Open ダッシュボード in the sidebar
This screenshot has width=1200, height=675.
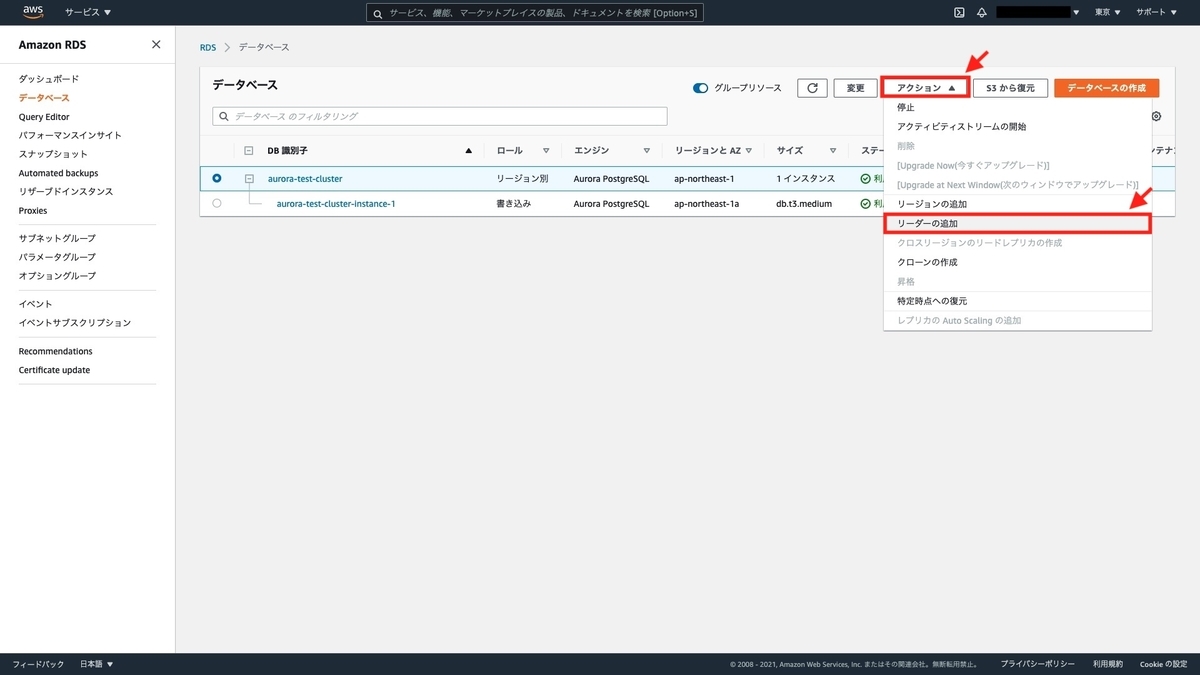coord(48,78)
